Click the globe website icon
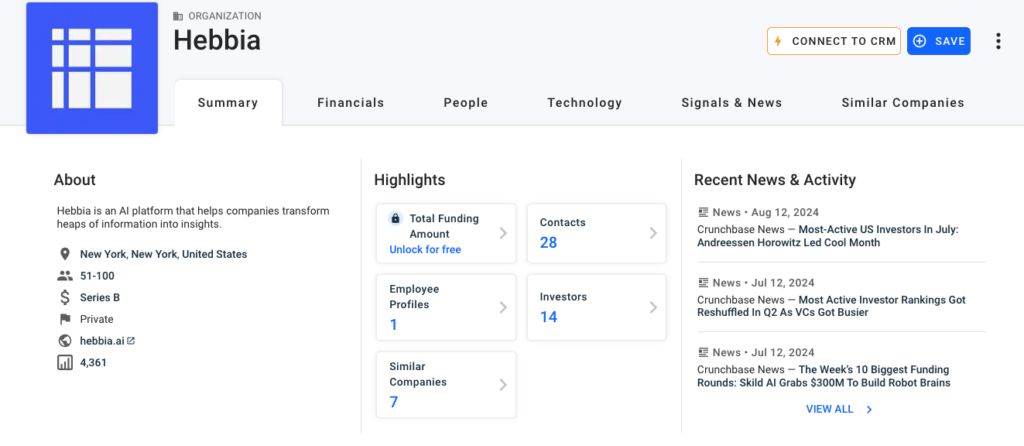Viewport: 1024px width, 446px height. tap(65, 341)
